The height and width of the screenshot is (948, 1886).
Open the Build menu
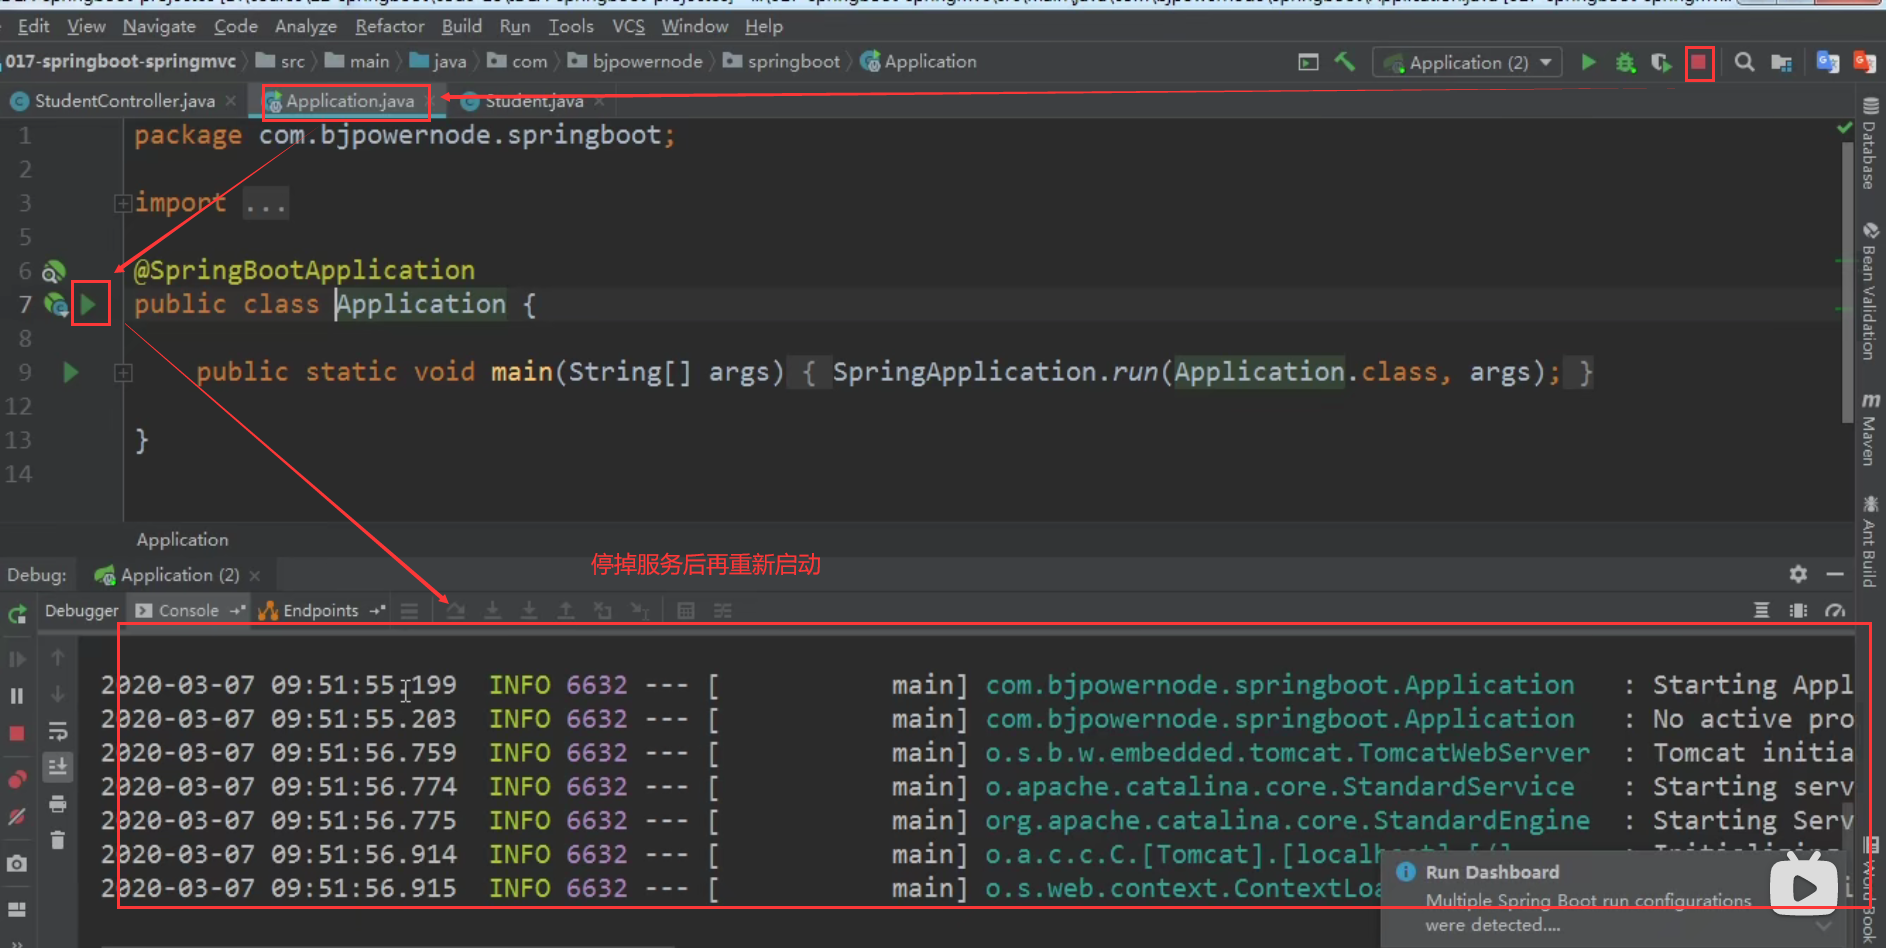[461, 26]
